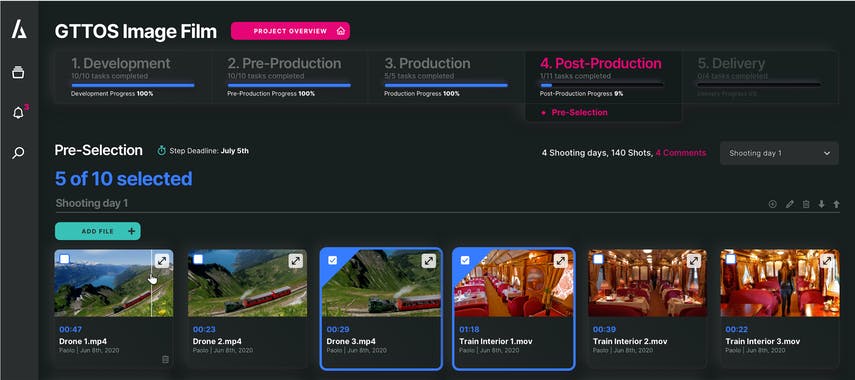The height and width of the screenshot is (380, 855).
Task: Open the 4 Comments link
Action: pos(681,153)
